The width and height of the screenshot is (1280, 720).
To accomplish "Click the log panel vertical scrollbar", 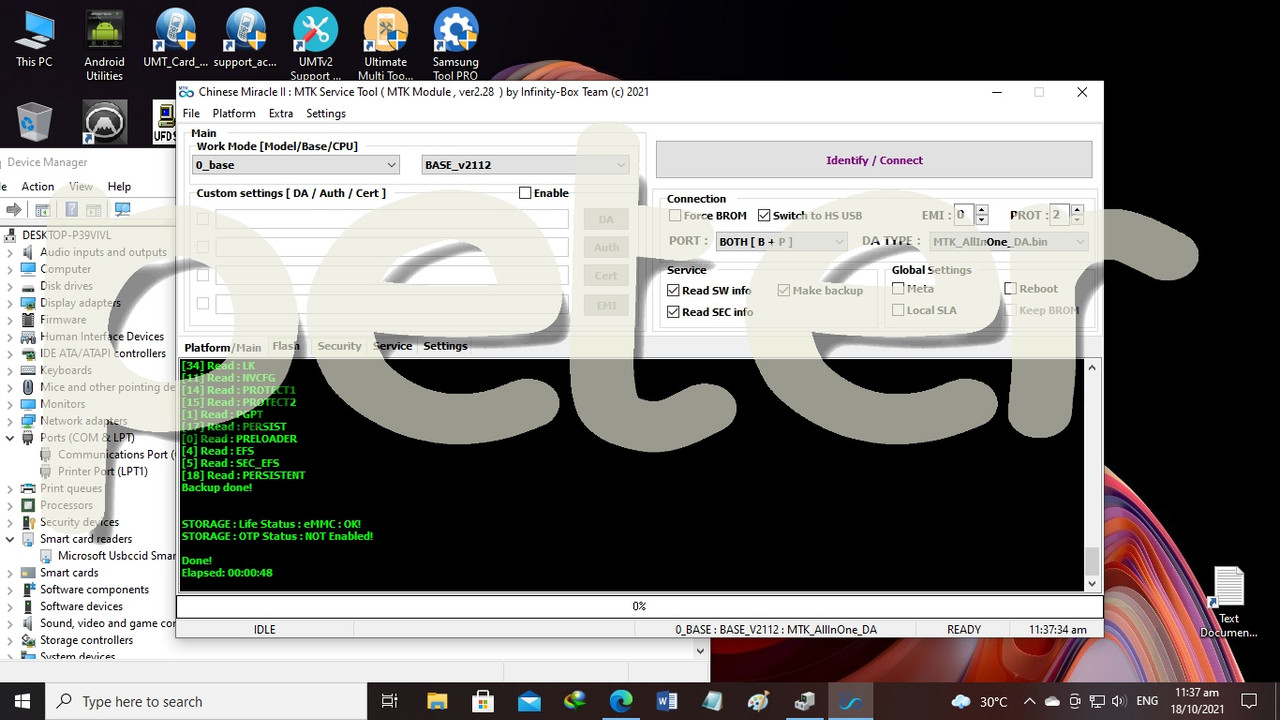I will (1092, 475).
